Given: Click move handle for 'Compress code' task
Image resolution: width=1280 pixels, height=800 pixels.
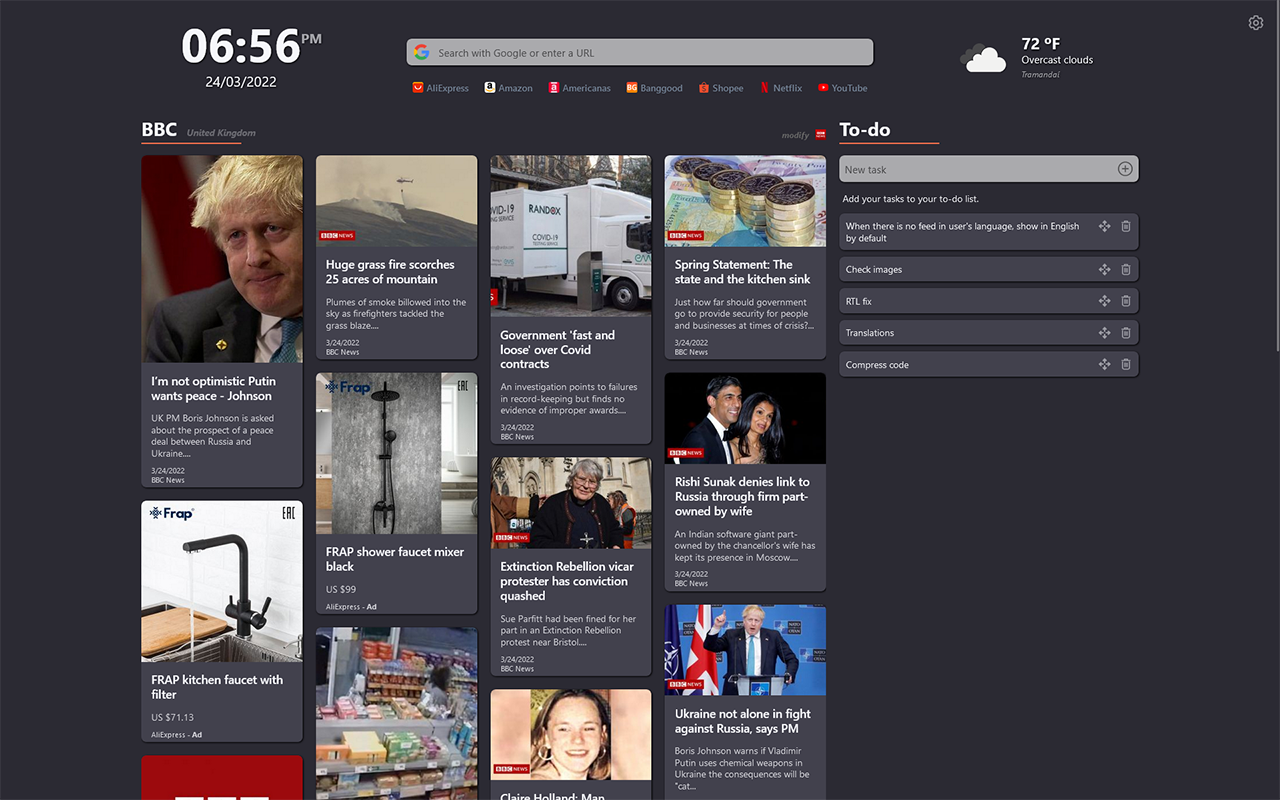Looking at the screenshot, I should point(1104,365).
